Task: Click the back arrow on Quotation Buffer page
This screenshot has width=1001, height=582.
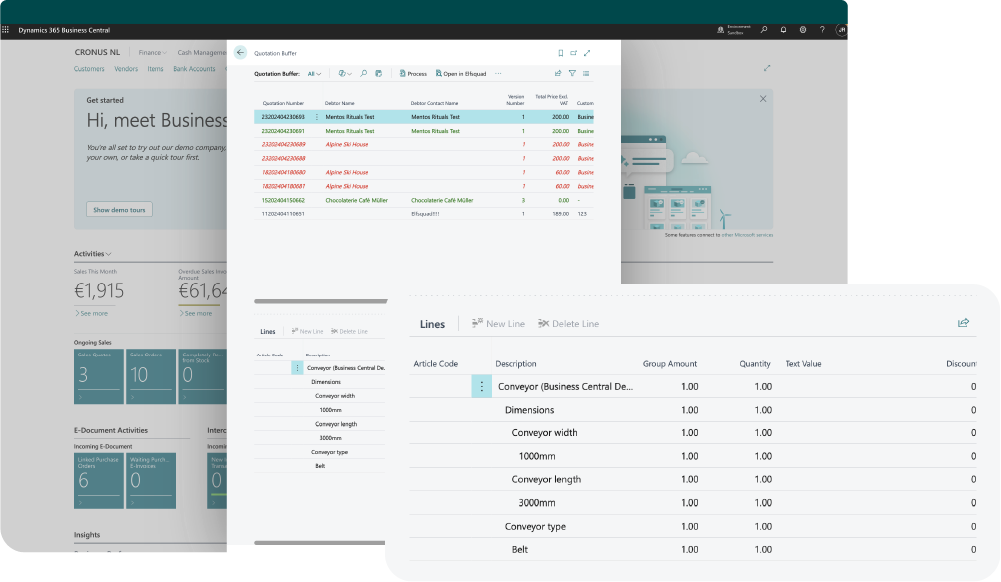Action: pos(241,52)
